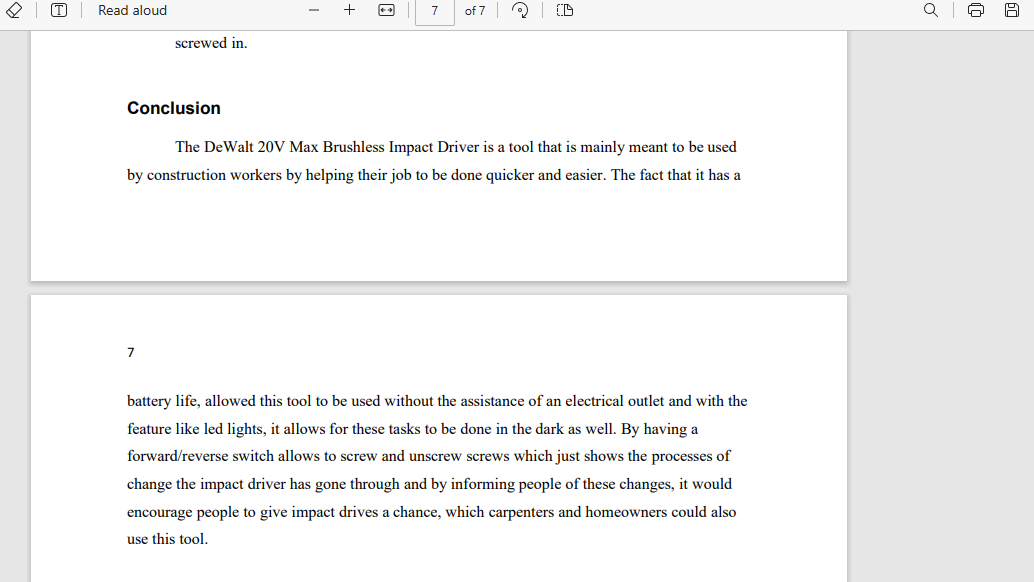Switch page view layout icon
1034x582 pixels.
[565, 10]
